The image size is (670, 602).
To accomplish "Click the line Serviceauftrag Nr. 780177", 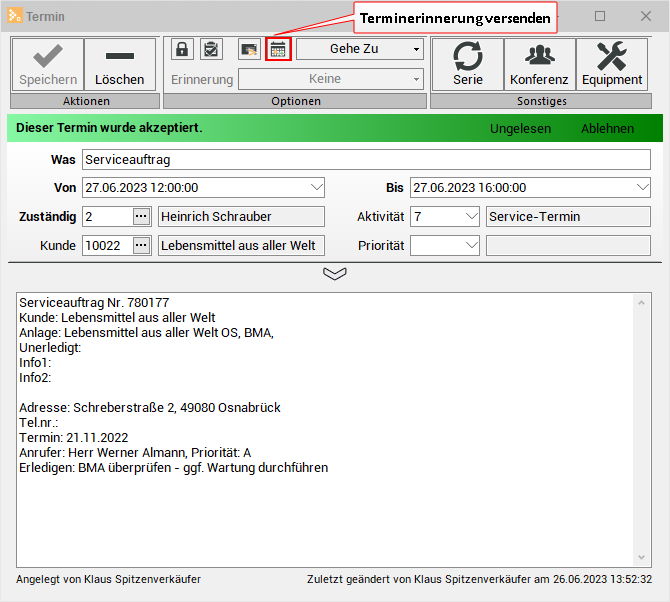I will point(94,302).
